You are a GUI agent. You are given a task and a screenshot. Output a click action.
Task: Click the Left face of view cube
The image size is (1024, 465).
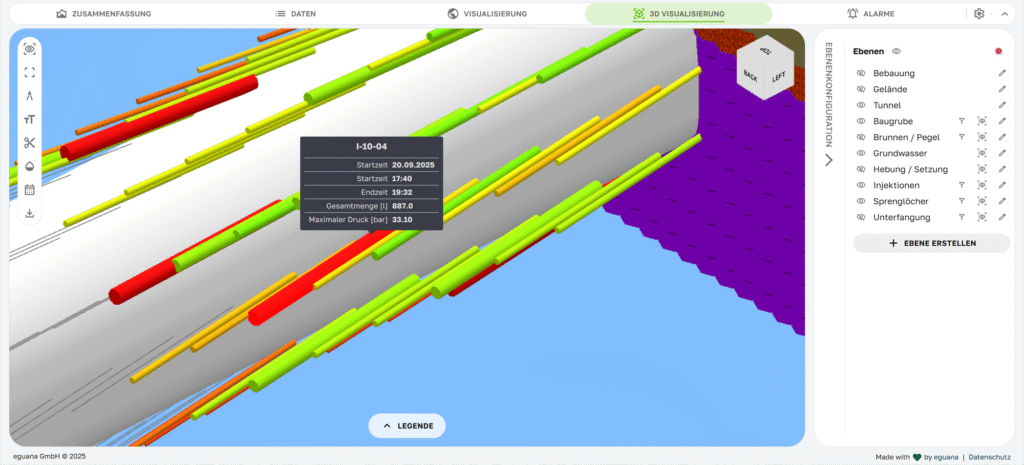(778, 77)
